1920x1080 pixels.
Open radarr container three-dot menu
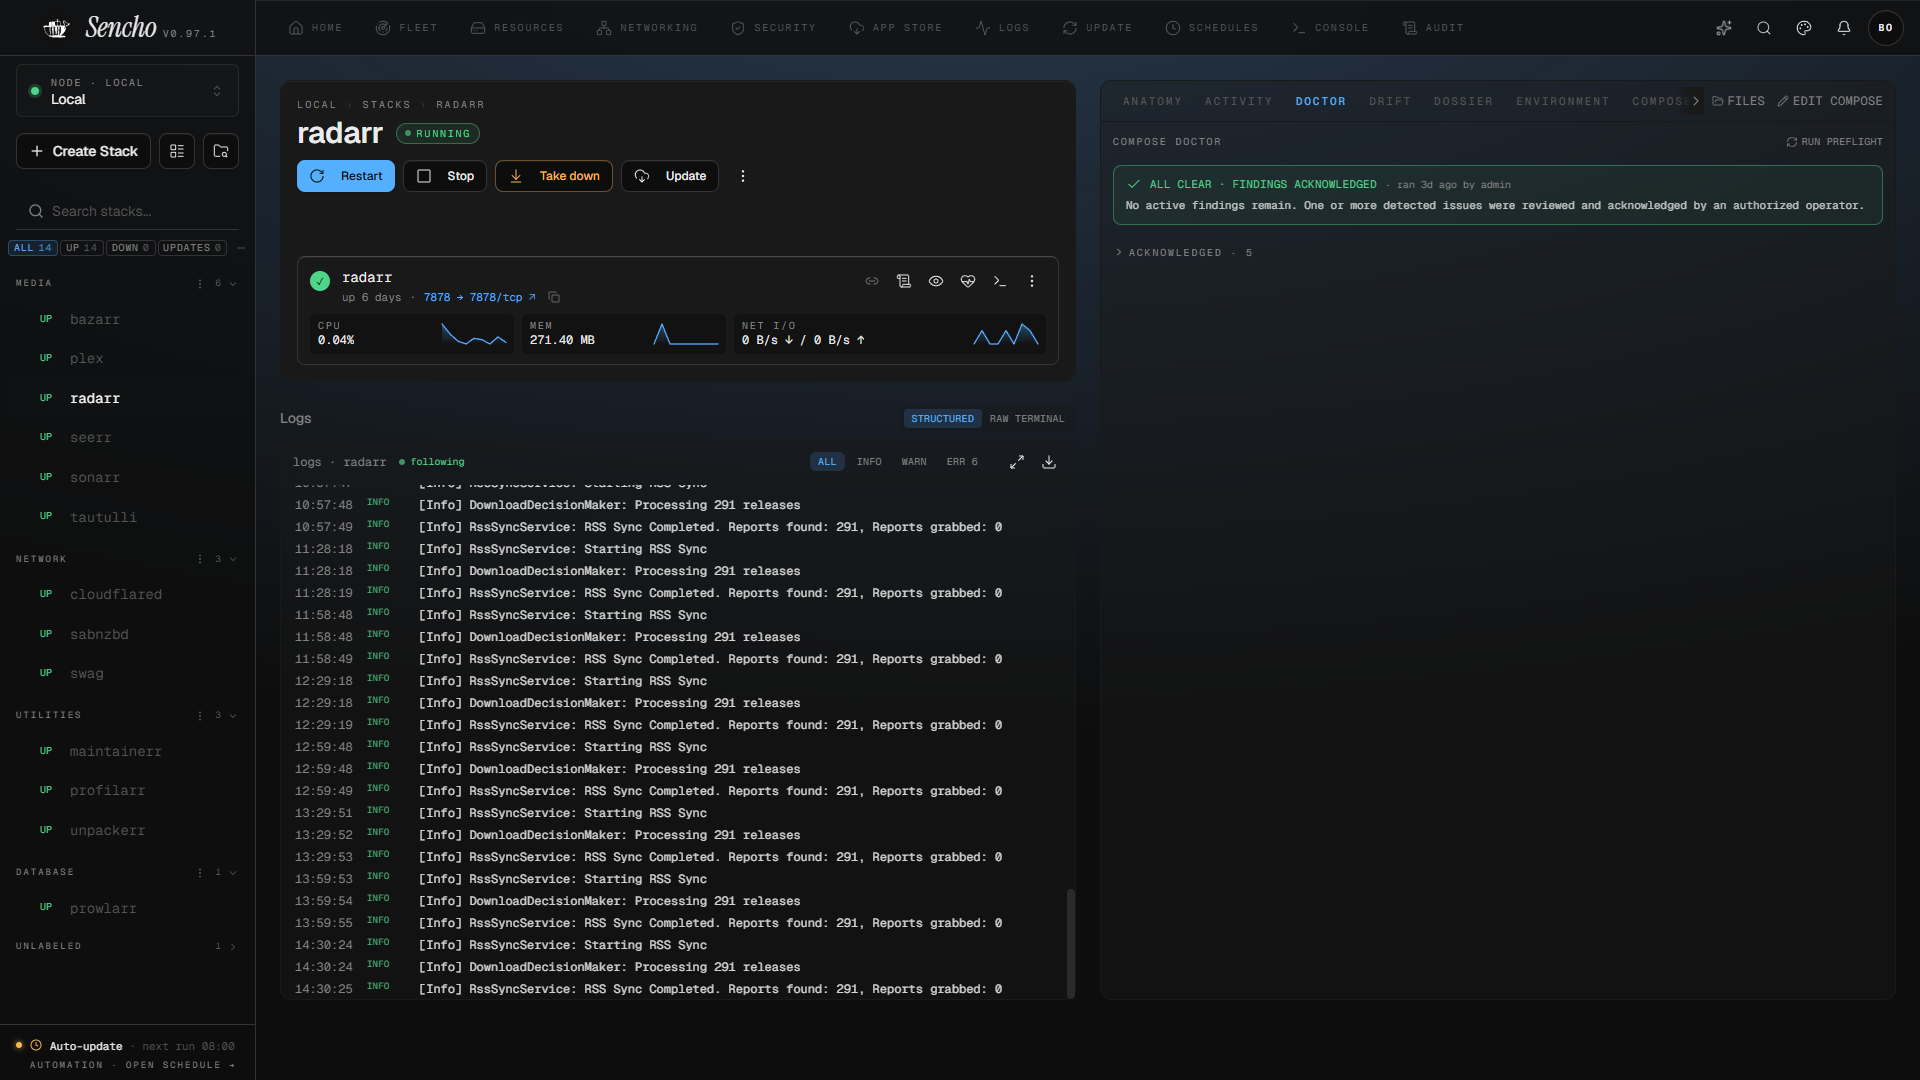(x=1032, y=281)
